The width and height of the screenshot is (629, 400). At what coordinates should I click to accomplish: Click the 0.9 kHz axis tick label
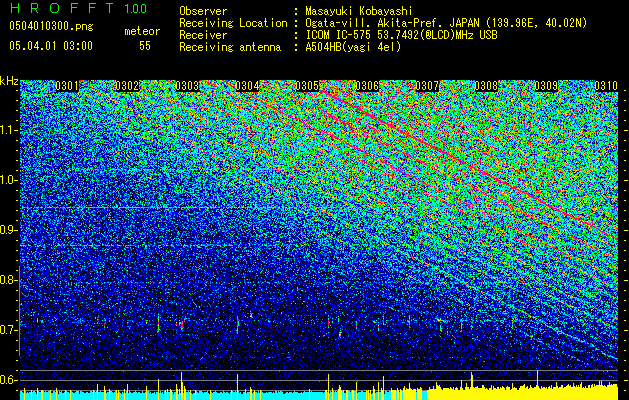coord(9,230)
